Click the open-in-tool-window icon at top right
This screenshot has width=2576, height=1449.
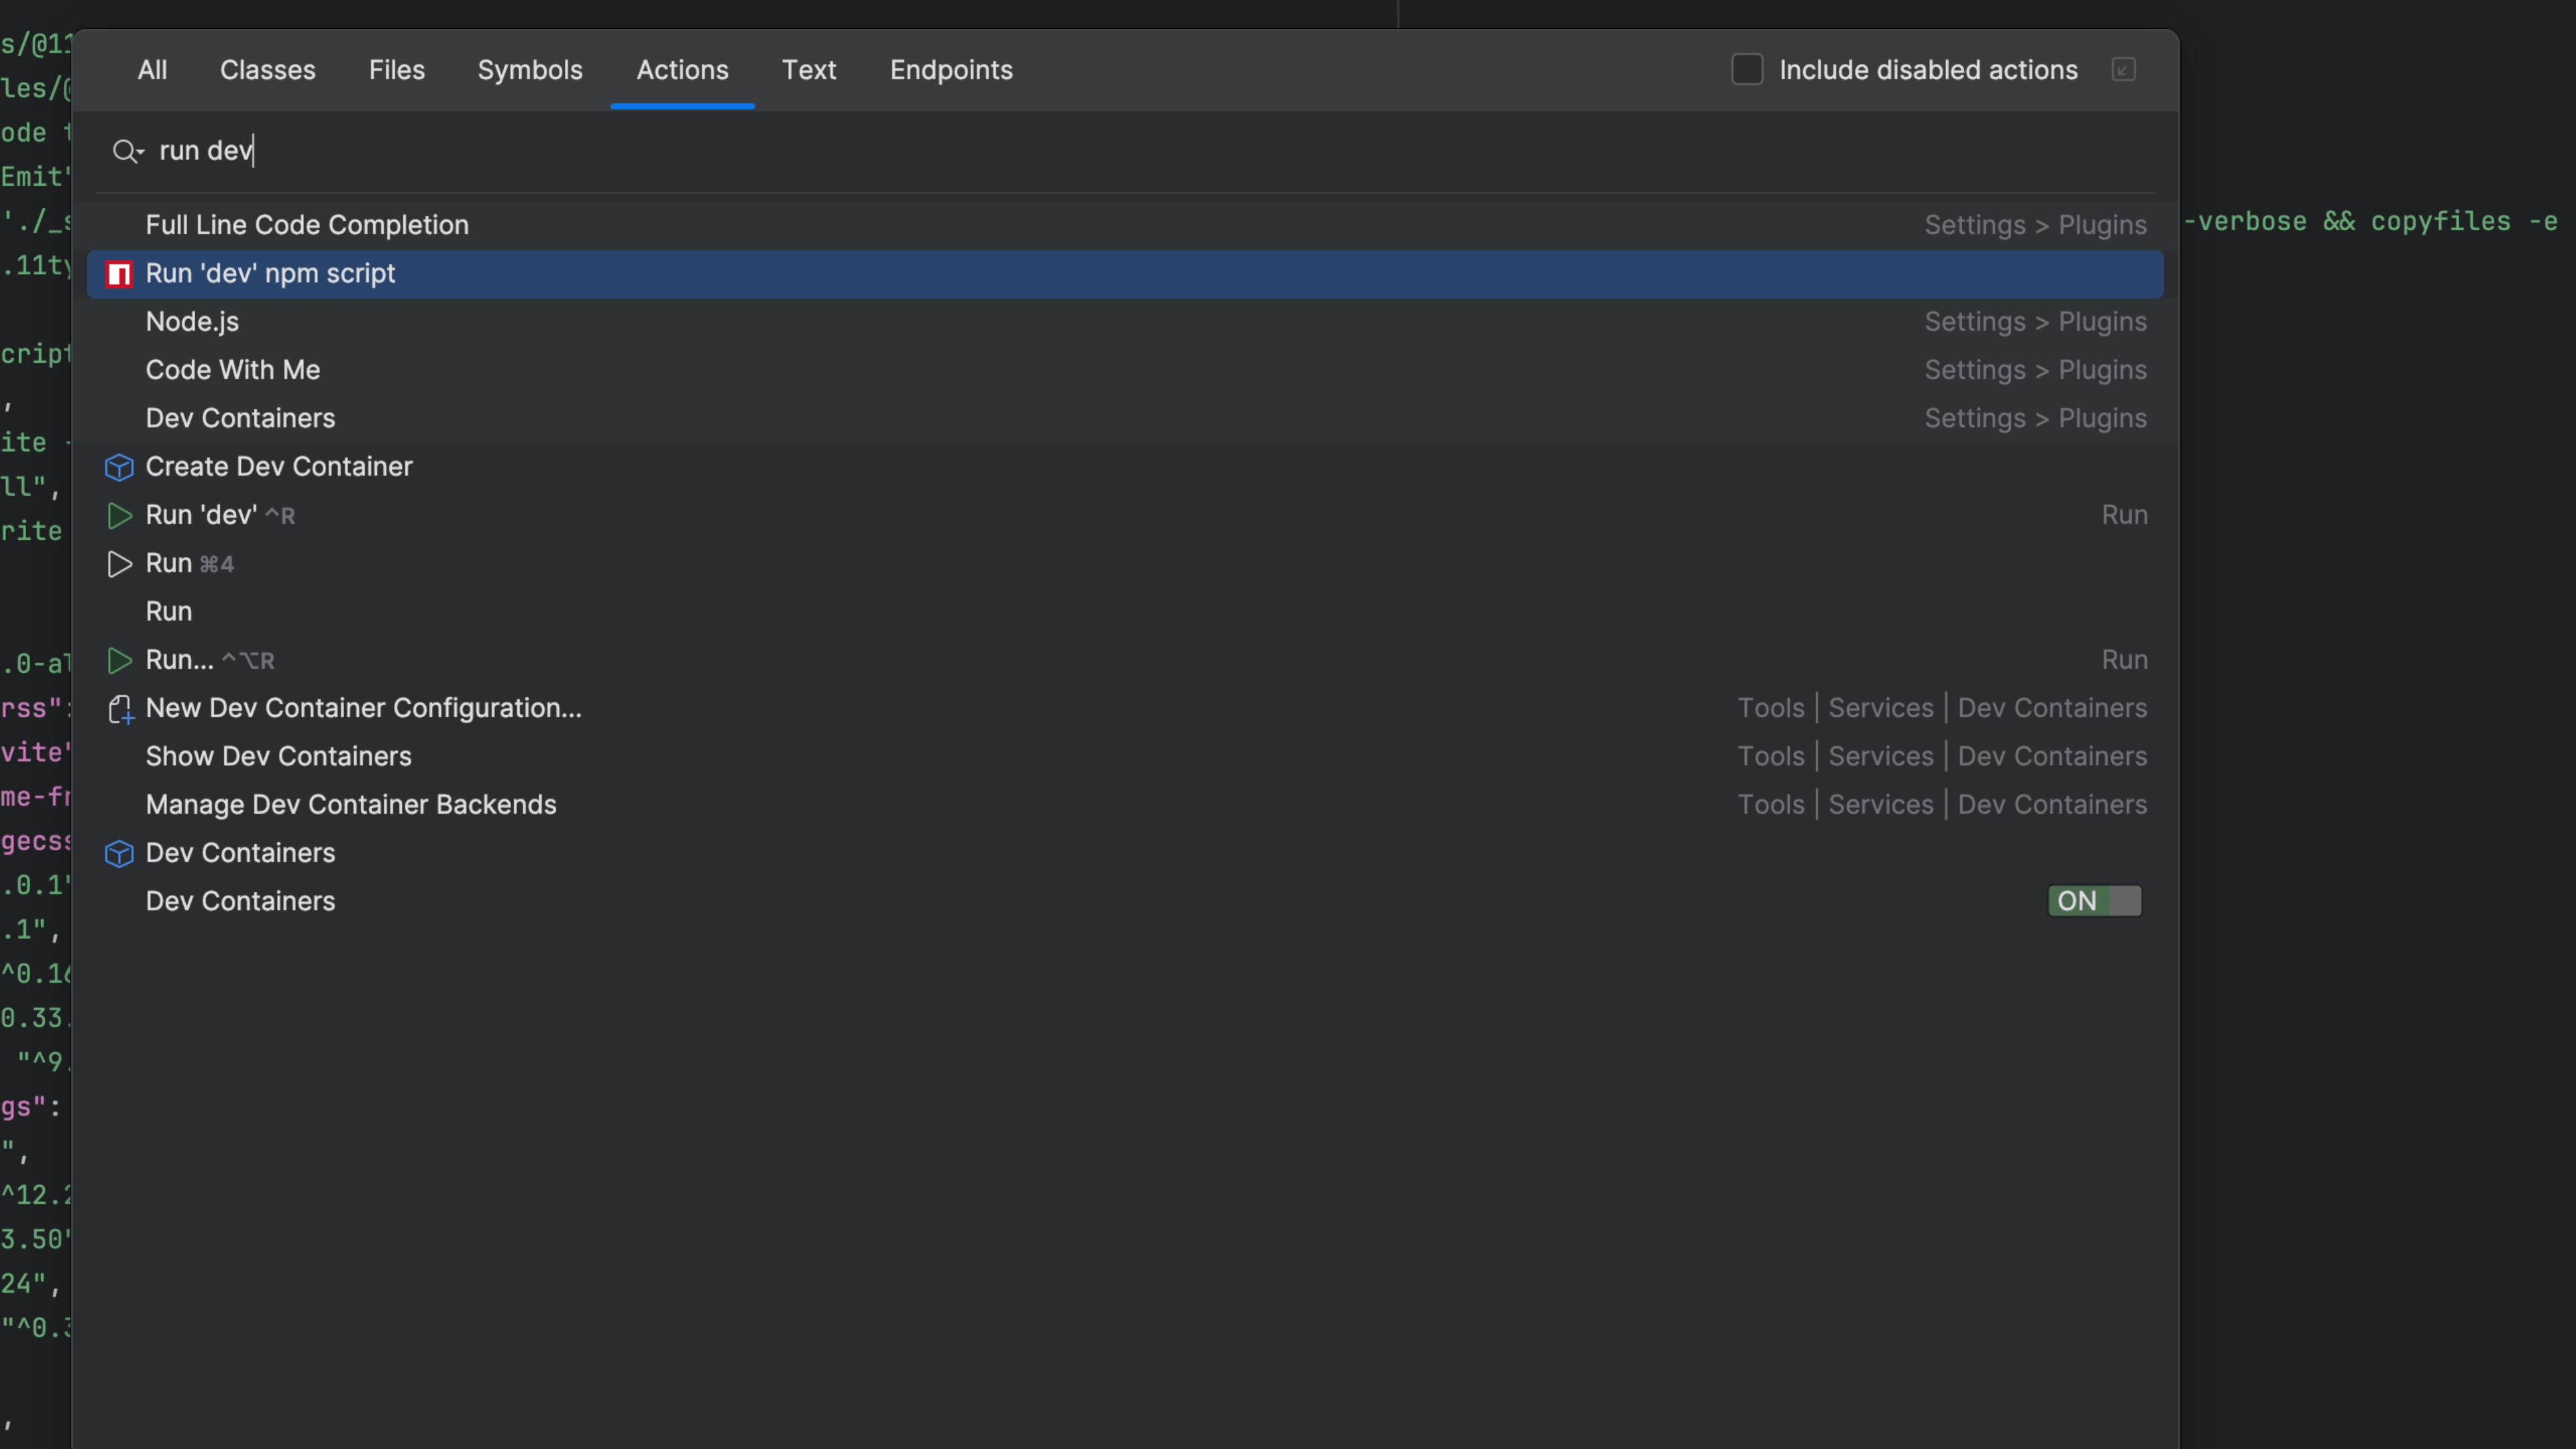click(x=2123, y=70)
